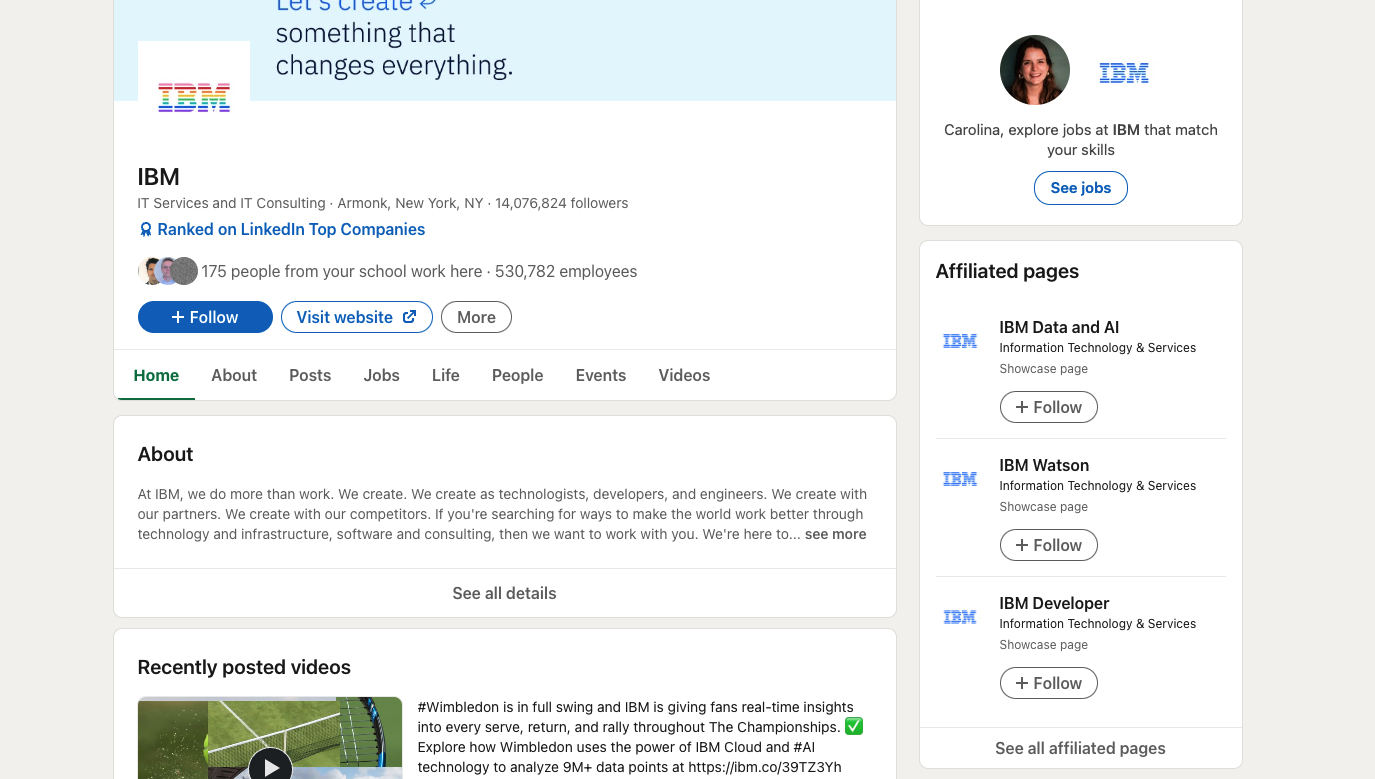
Task: Click the external link icon on Visit website
Action: tap(410, 316)
